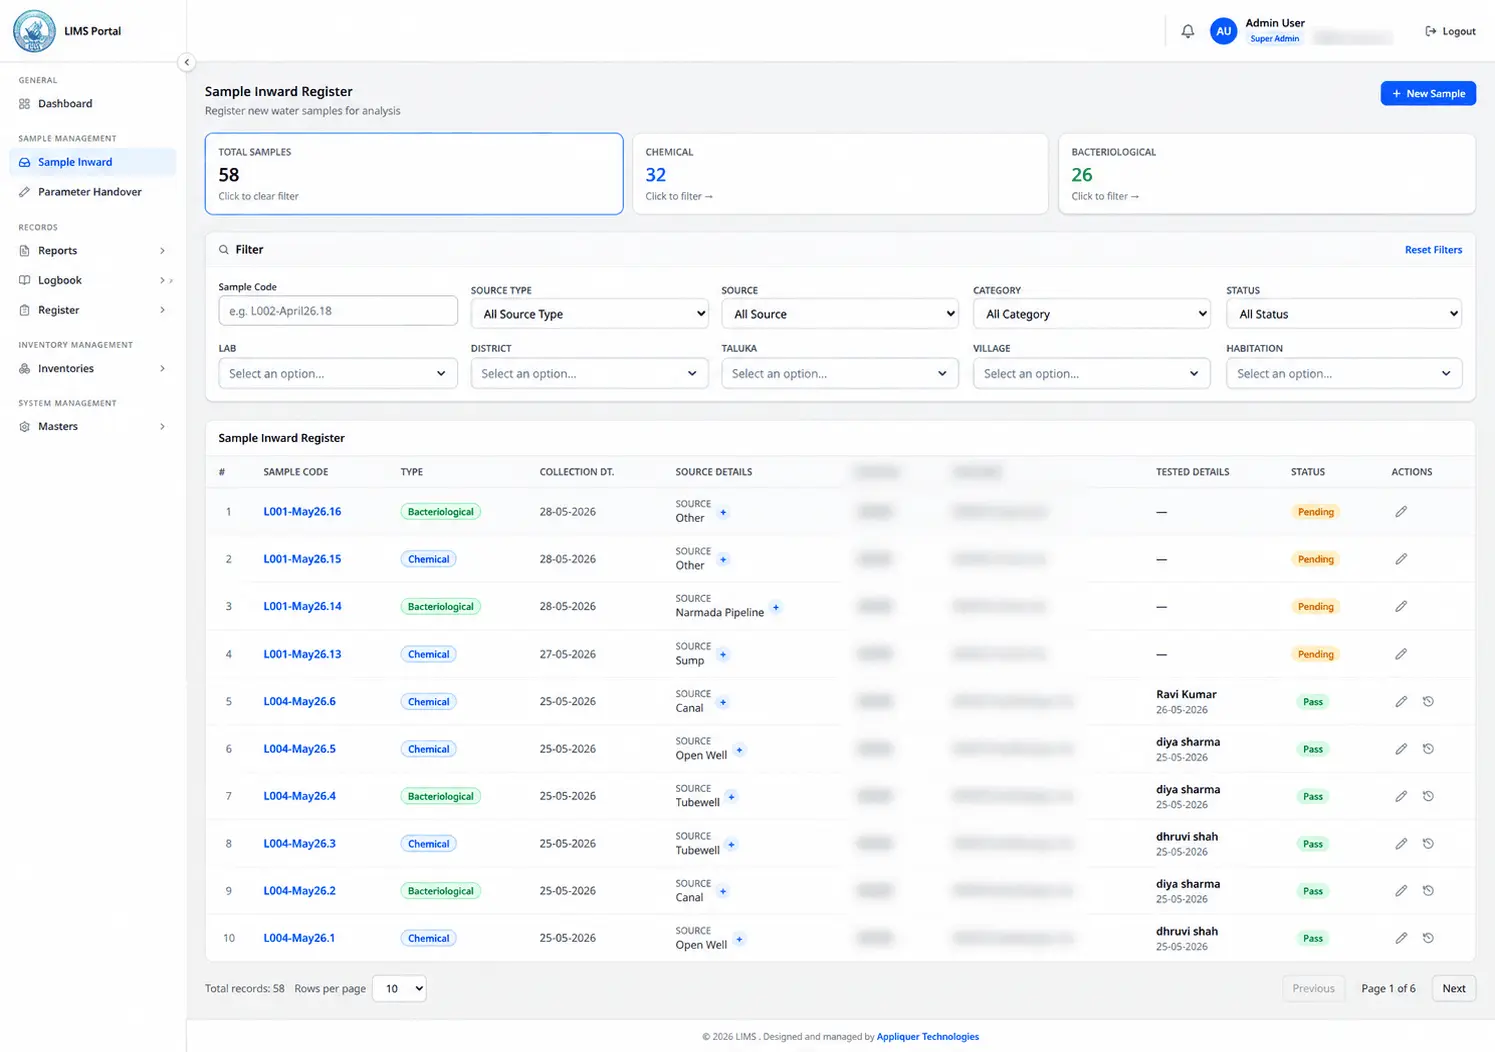Expand the Masters menu
The width and height of the screenshot is (1495, 1052).
point(93,427)
